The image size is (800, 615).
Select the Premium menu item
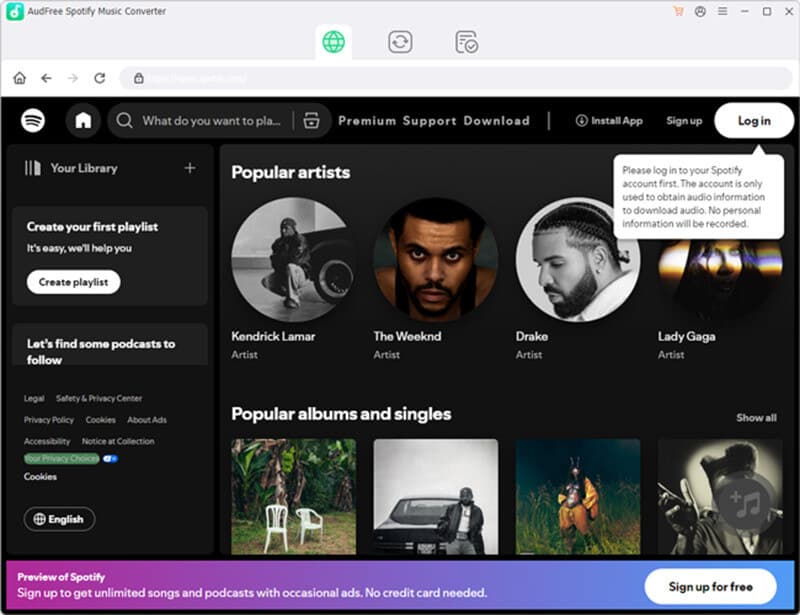364,120
